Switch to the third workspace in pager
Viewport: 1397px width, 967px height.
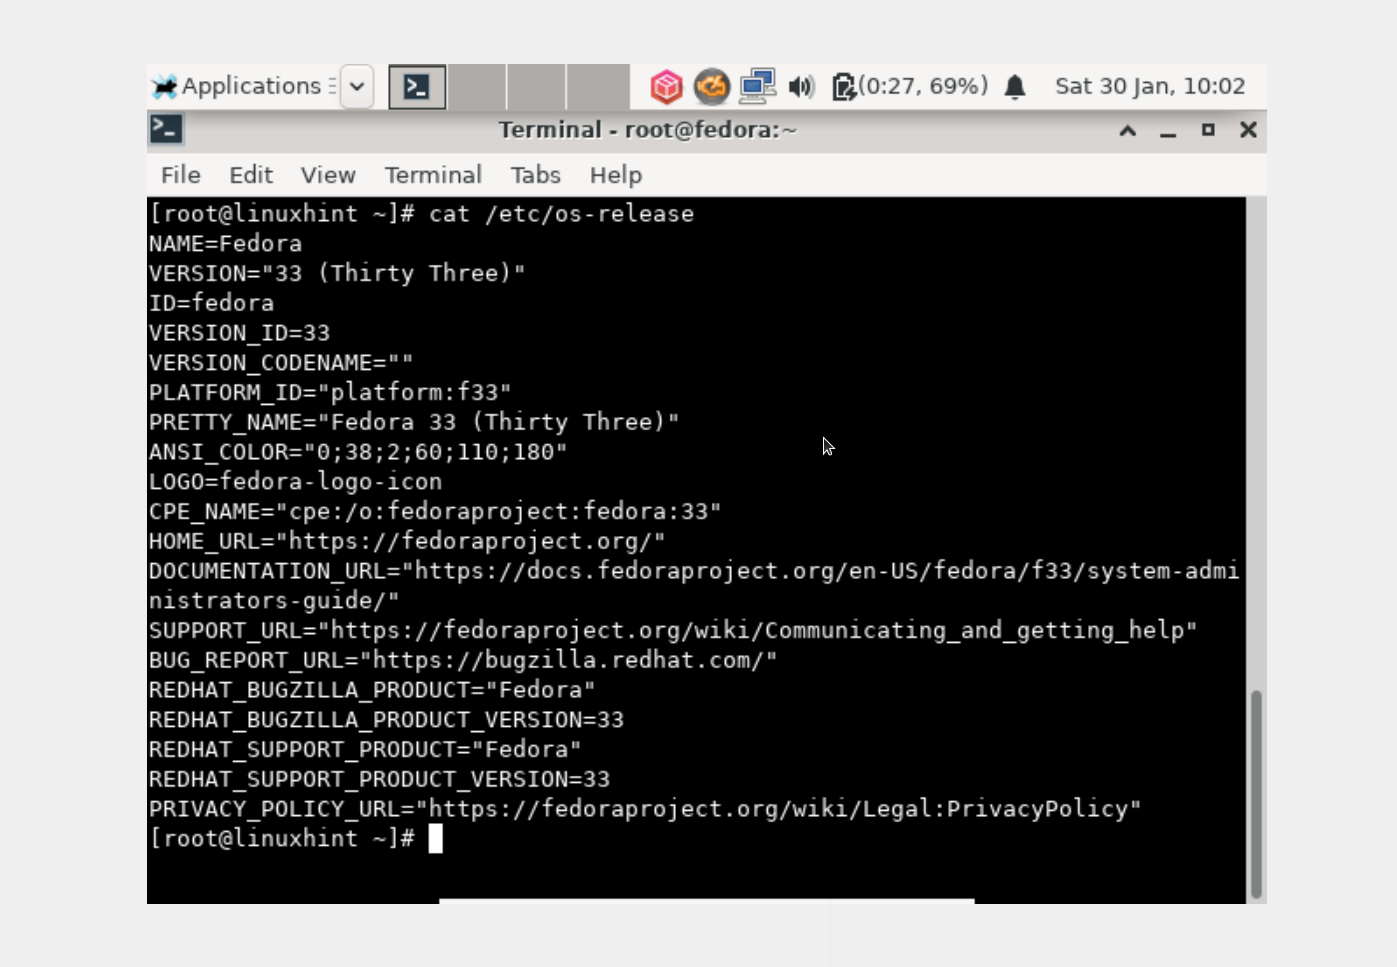pyautogui.click(x=536, y=86)
